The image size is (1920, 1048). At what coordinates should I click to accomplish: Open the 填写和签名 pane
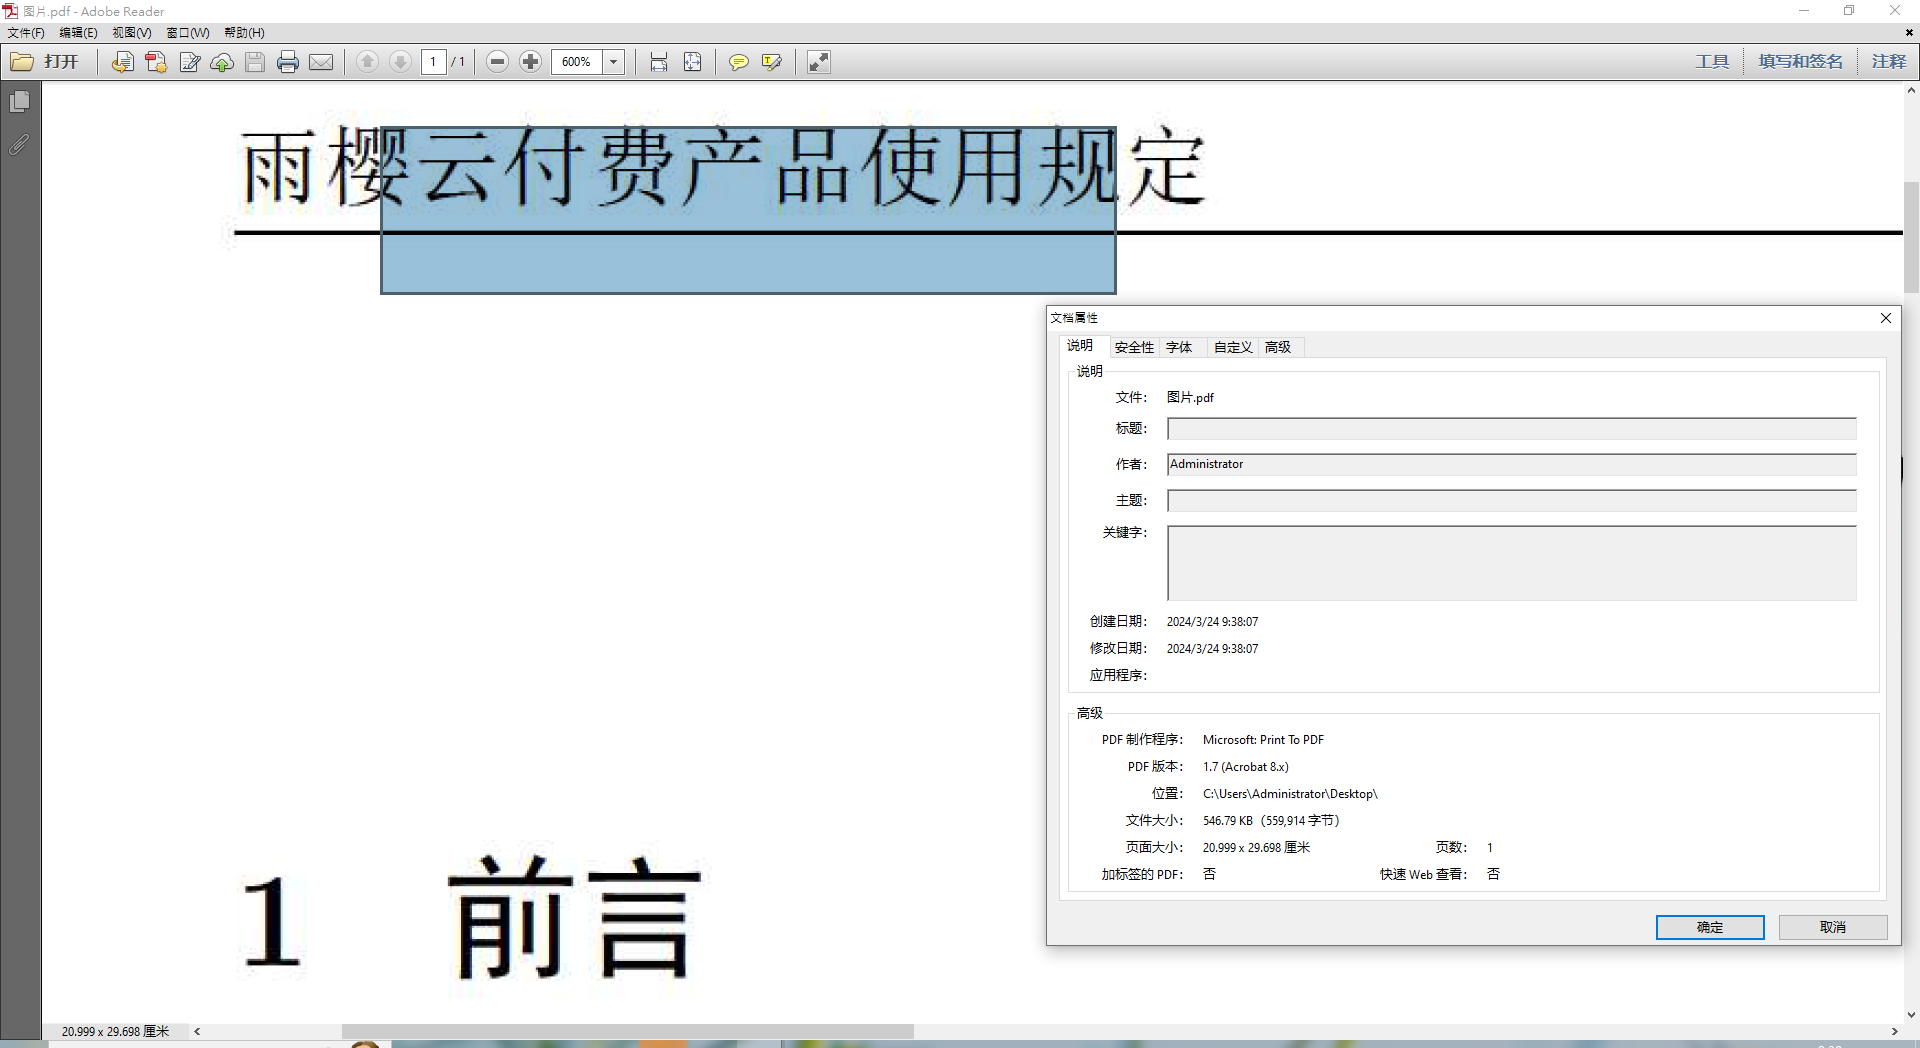click(1800, 62)
